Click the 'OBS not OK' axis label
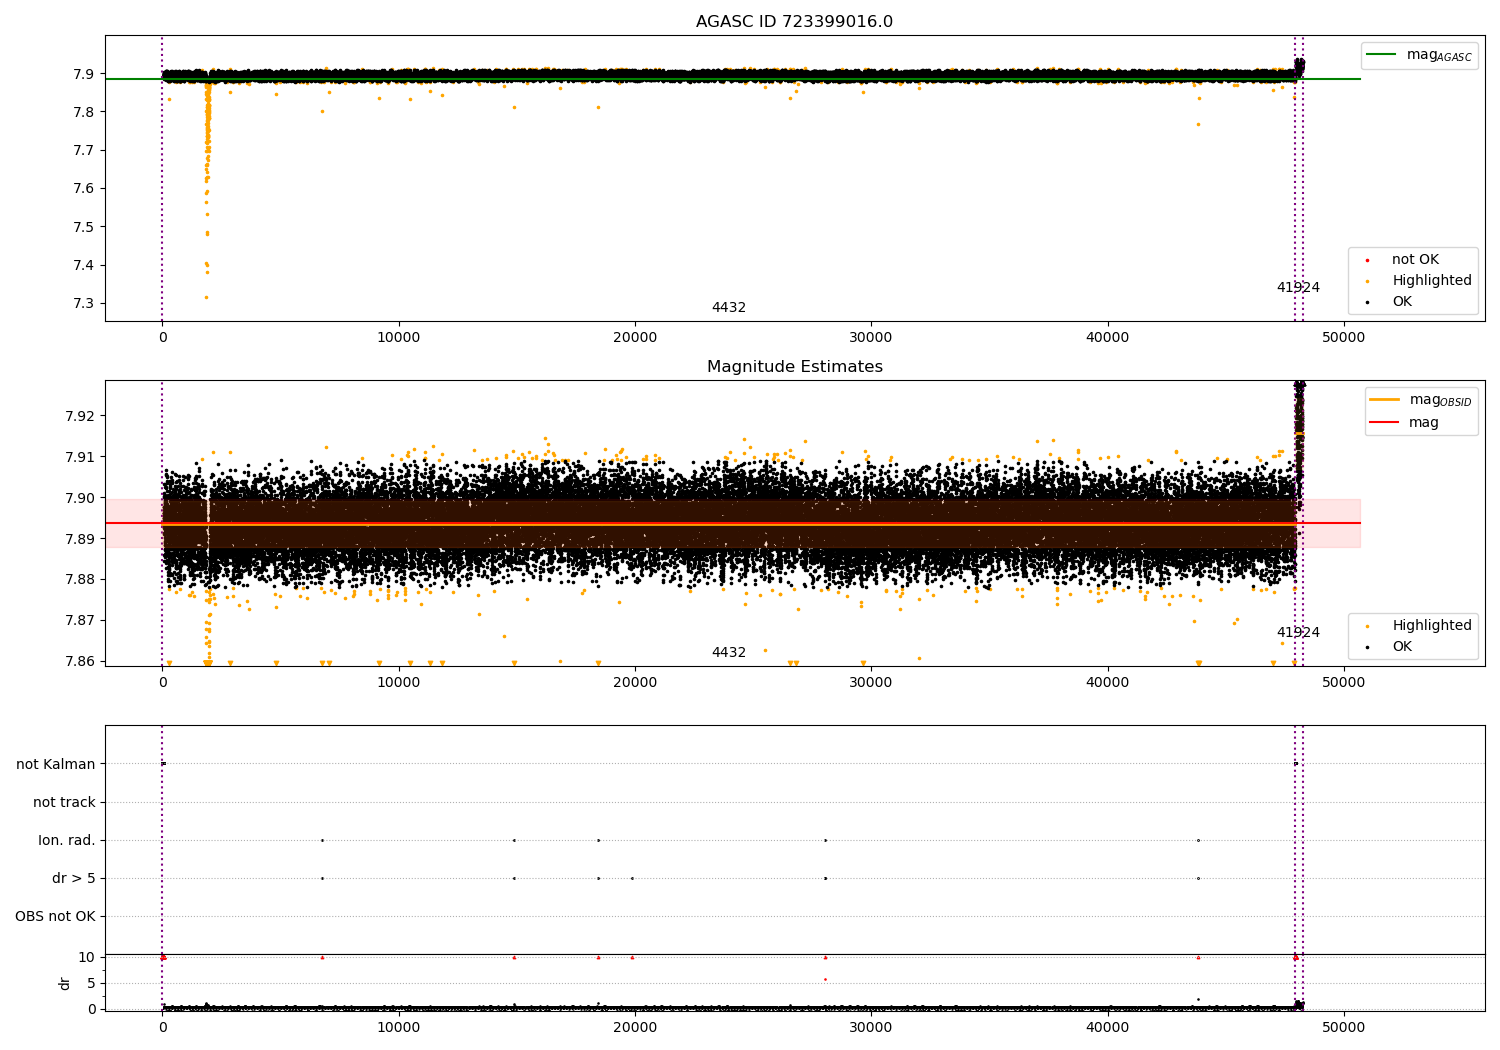This screenshot has width=1500, height=1050. [55, 916]
